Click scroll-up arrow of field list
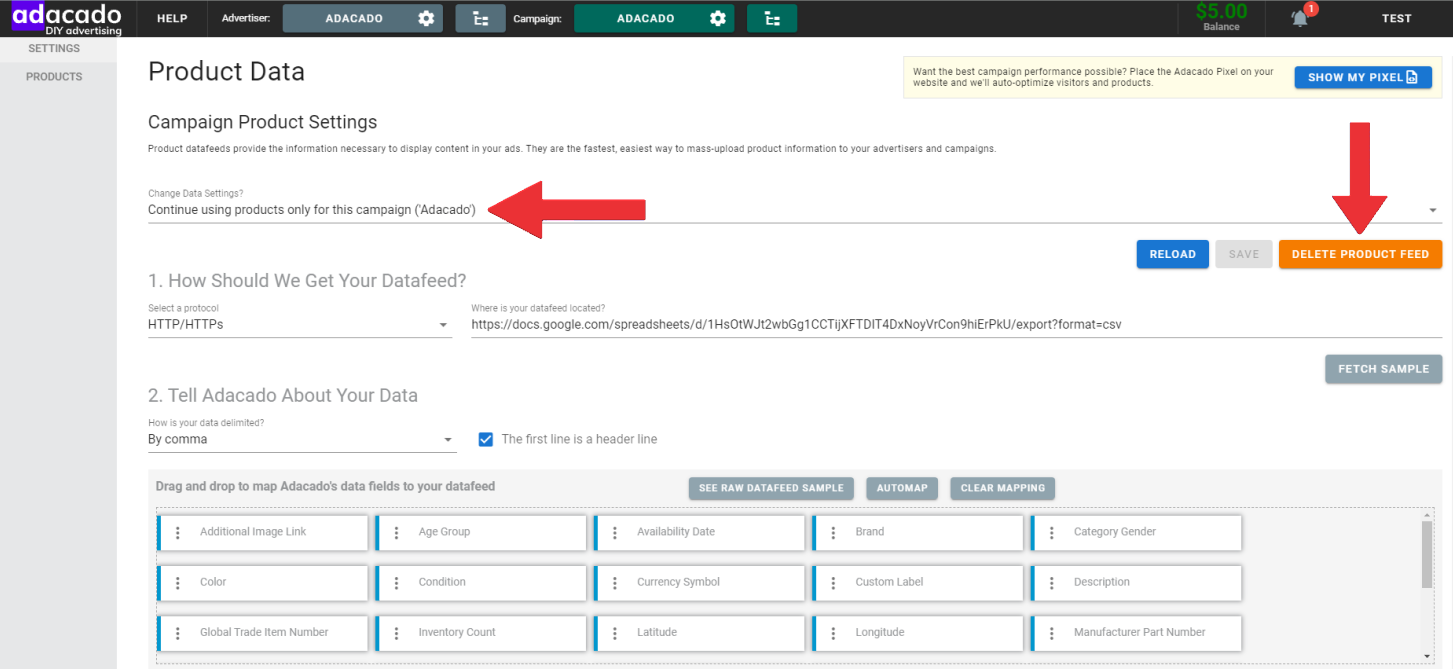 pos(1427,514)
